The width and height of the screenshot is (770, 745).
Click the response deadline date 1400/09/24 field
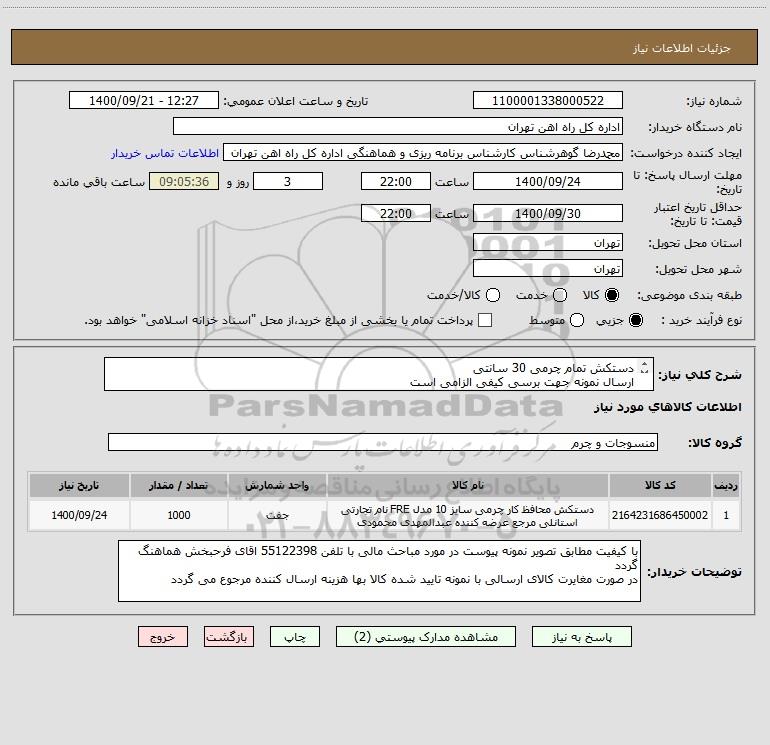tap(548, 181)
